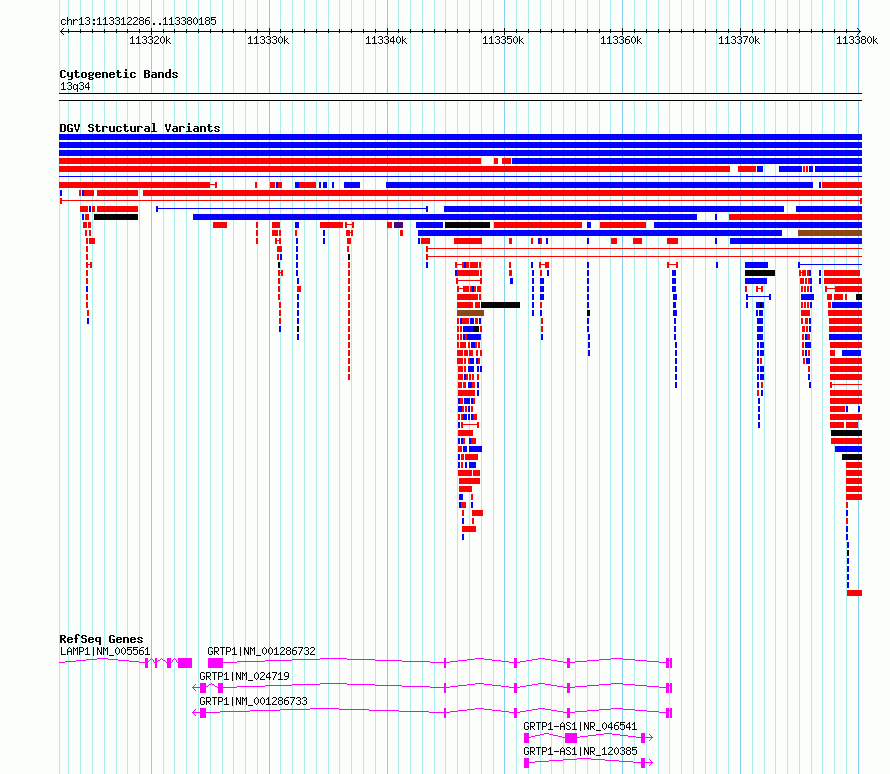Click the 113350k ruler tick label

tap(503, 40)
